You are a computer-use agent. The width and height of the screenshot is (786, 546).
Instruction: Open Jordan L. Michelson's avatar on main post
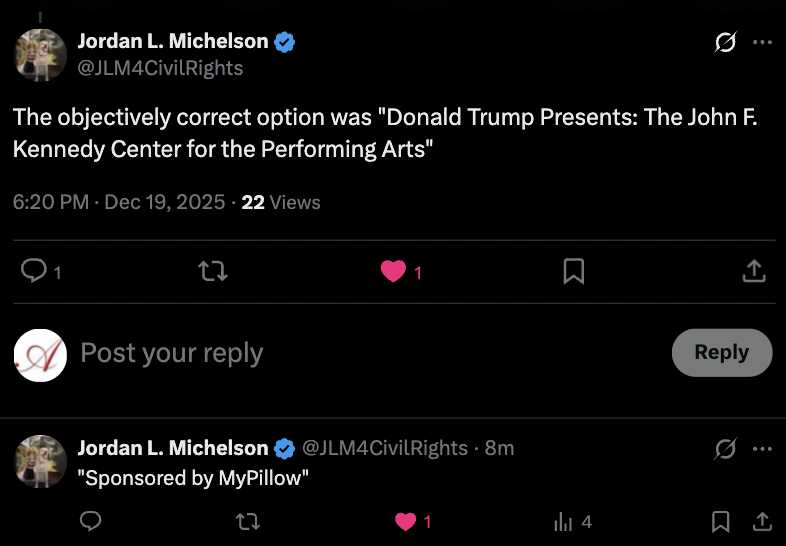[x=41, y=54]
